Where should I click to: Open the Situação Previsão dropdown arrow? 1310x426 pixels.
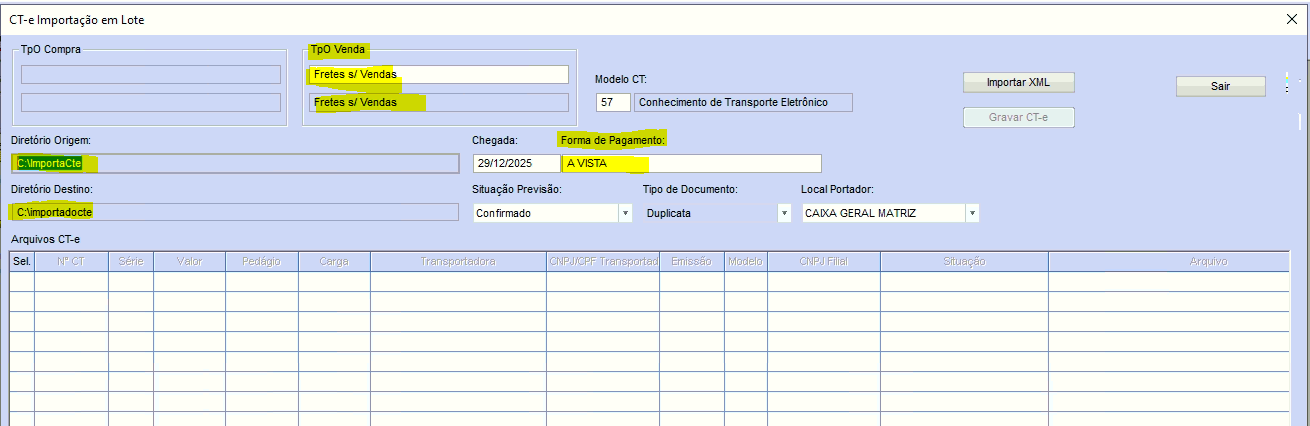(625, 213)
